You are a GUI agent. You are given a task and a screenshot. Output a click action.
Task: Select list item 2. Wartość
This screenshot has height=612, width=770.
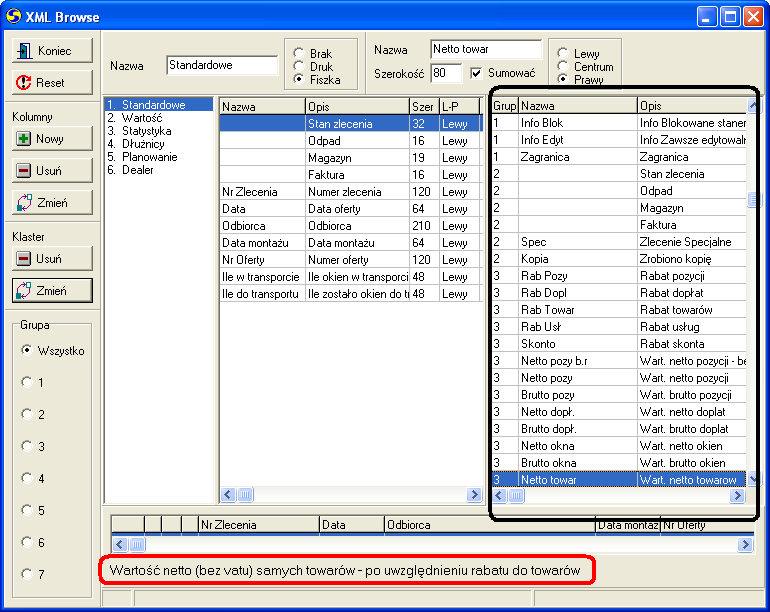coord(159,118)
